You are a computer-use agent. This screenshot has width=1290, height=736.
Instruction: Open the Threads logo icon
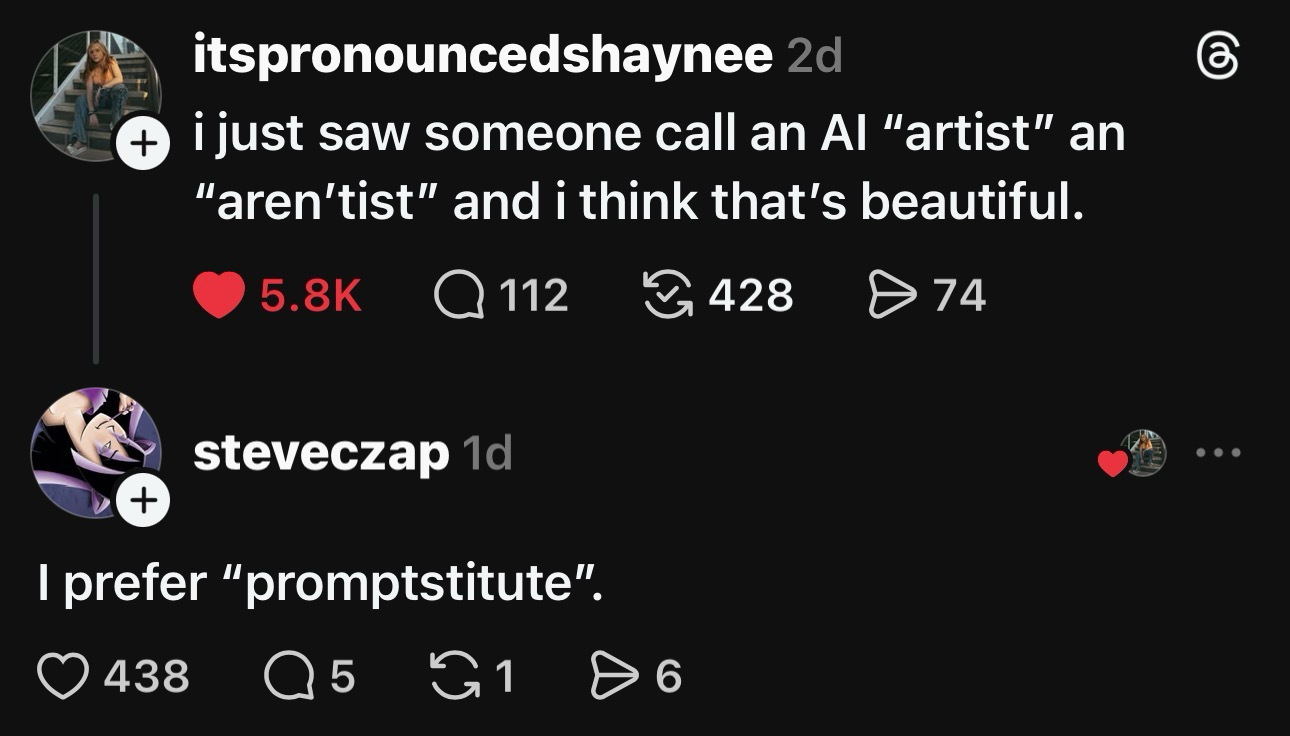coord(1218,58)
